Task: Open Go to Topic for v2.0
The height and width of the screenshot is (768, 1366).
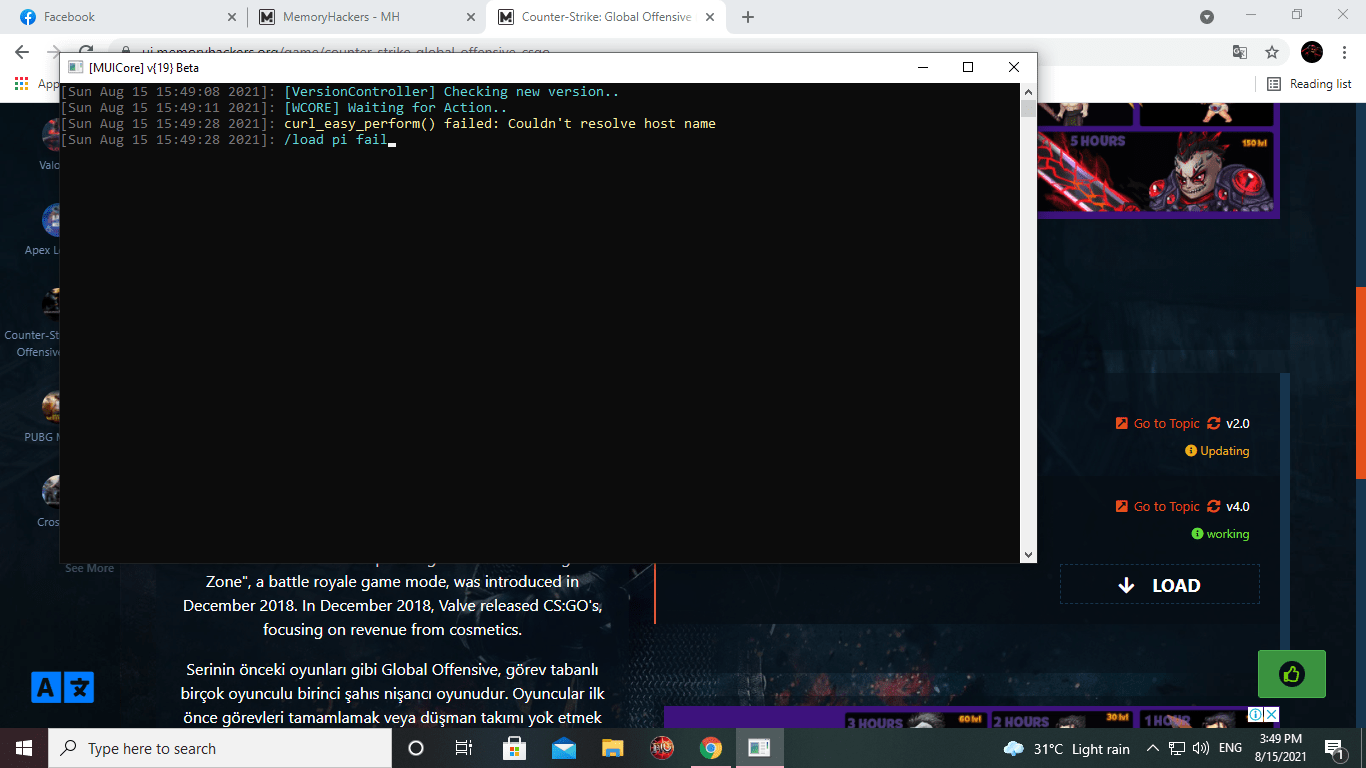Action: click(1157, 423)
